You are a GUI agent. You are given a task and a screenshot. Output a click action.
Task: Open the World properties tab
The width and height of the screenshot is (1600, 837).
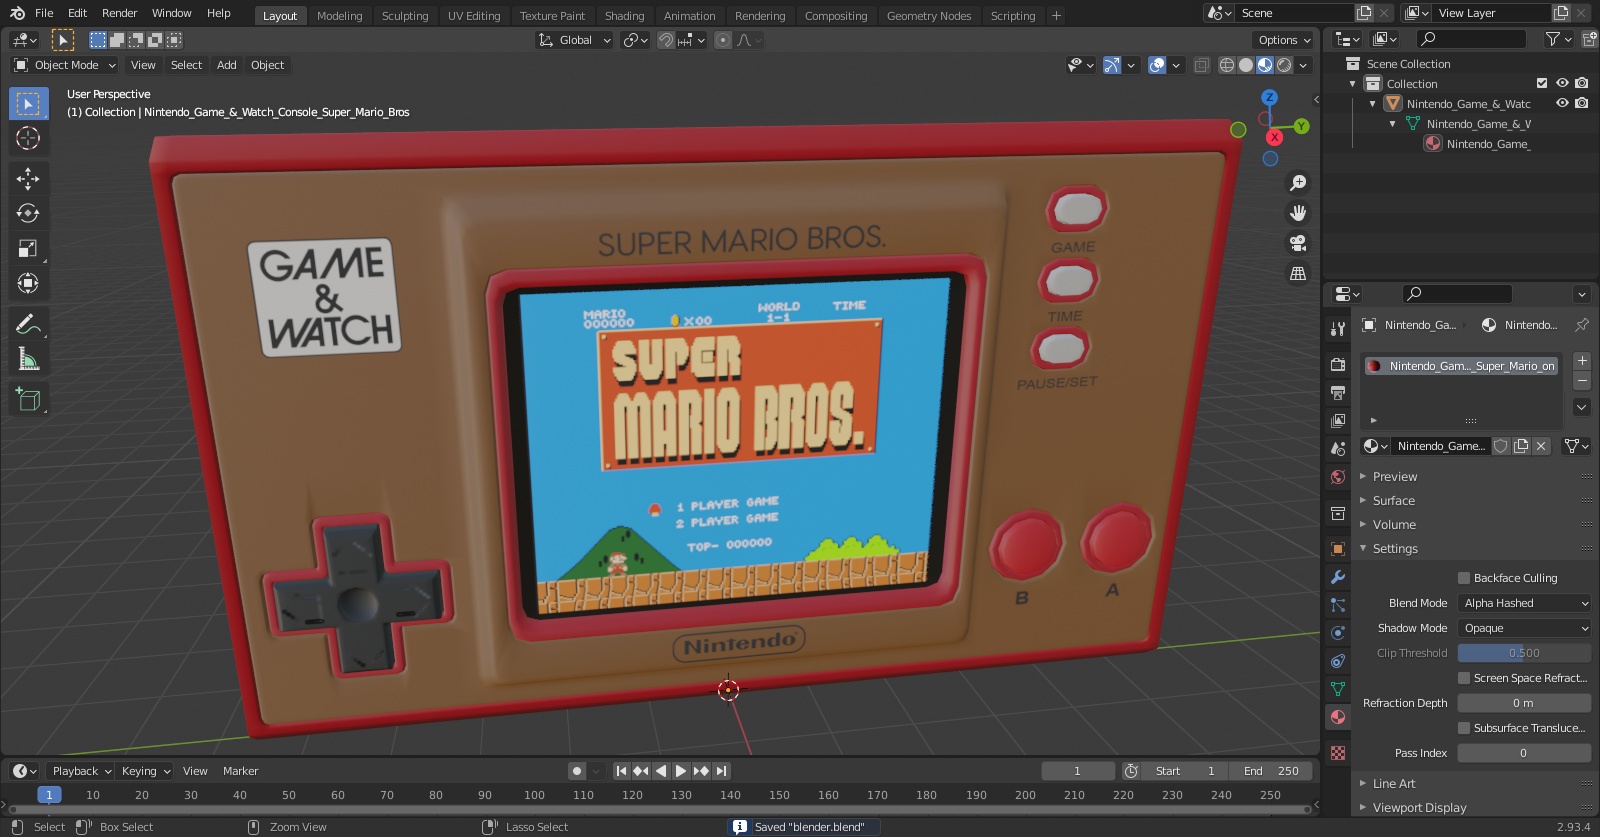1338,477
